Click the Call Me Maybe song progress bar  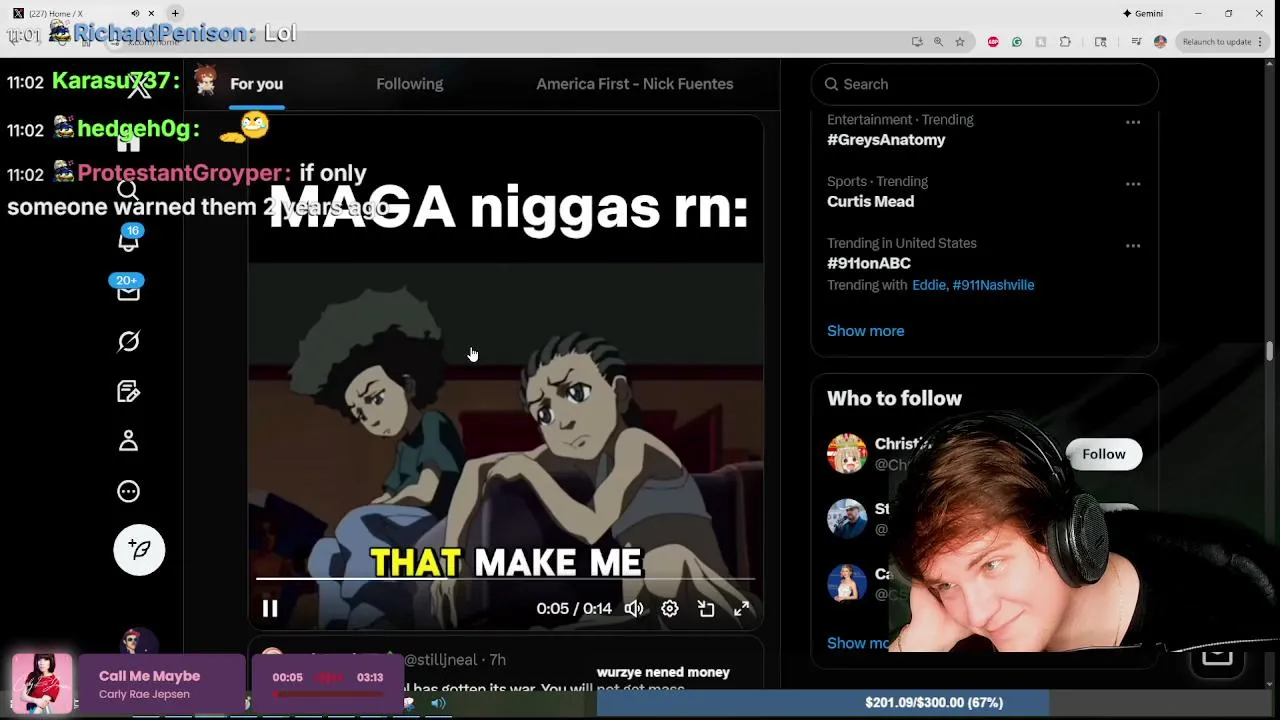tap(328, 694)
